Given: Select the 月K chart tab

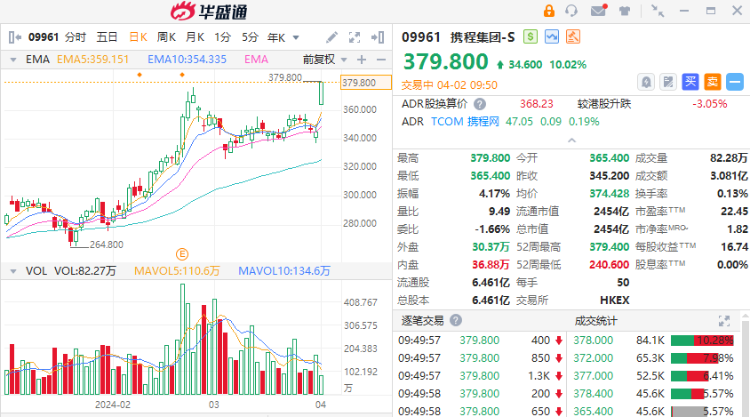Looking at the screenshot, I should click(195, 37).
